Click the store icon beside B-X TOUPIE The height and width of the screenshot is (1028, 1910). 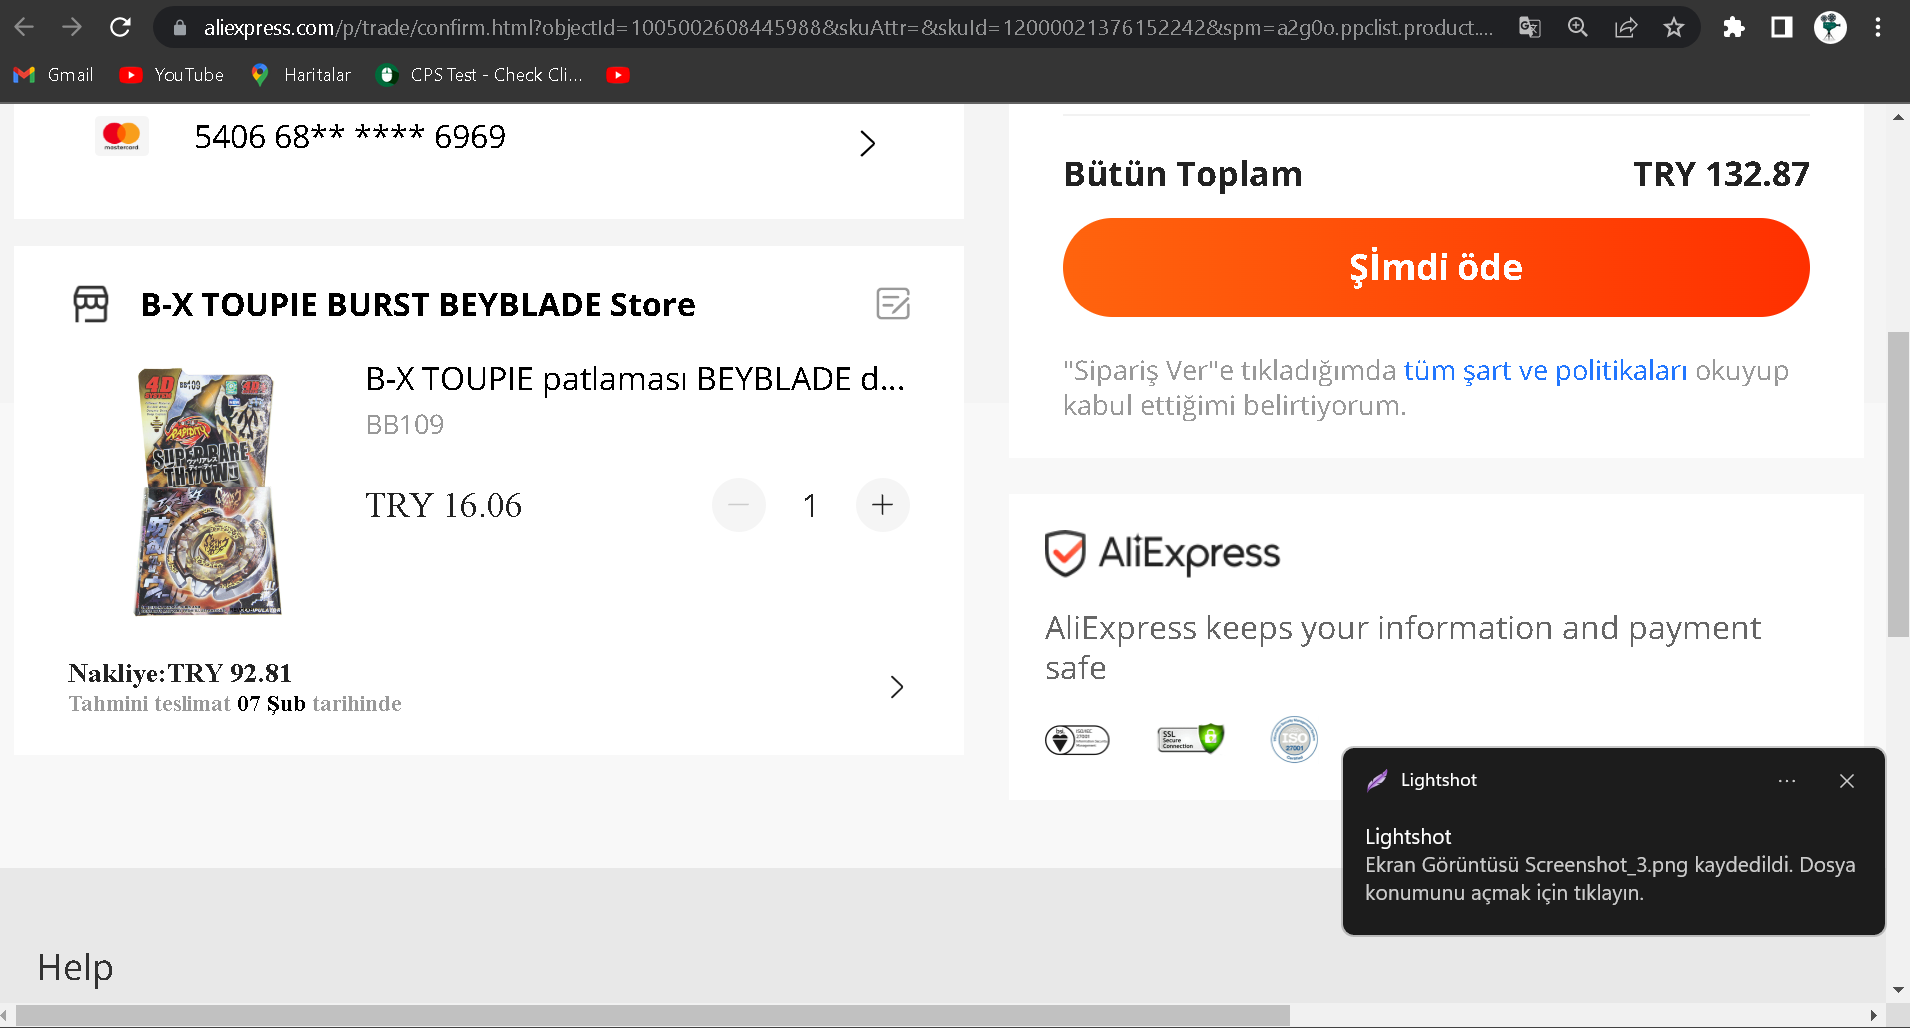(91, 304)
